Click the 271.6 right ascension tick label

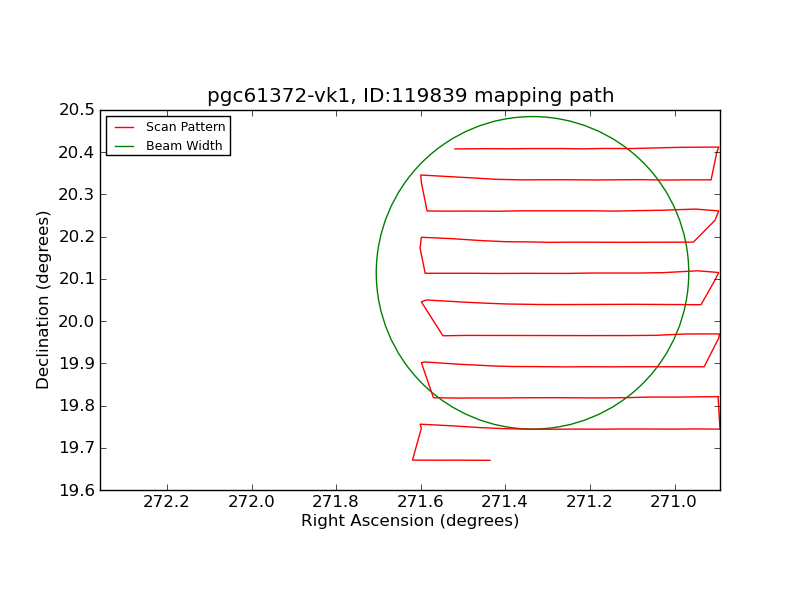420,502
